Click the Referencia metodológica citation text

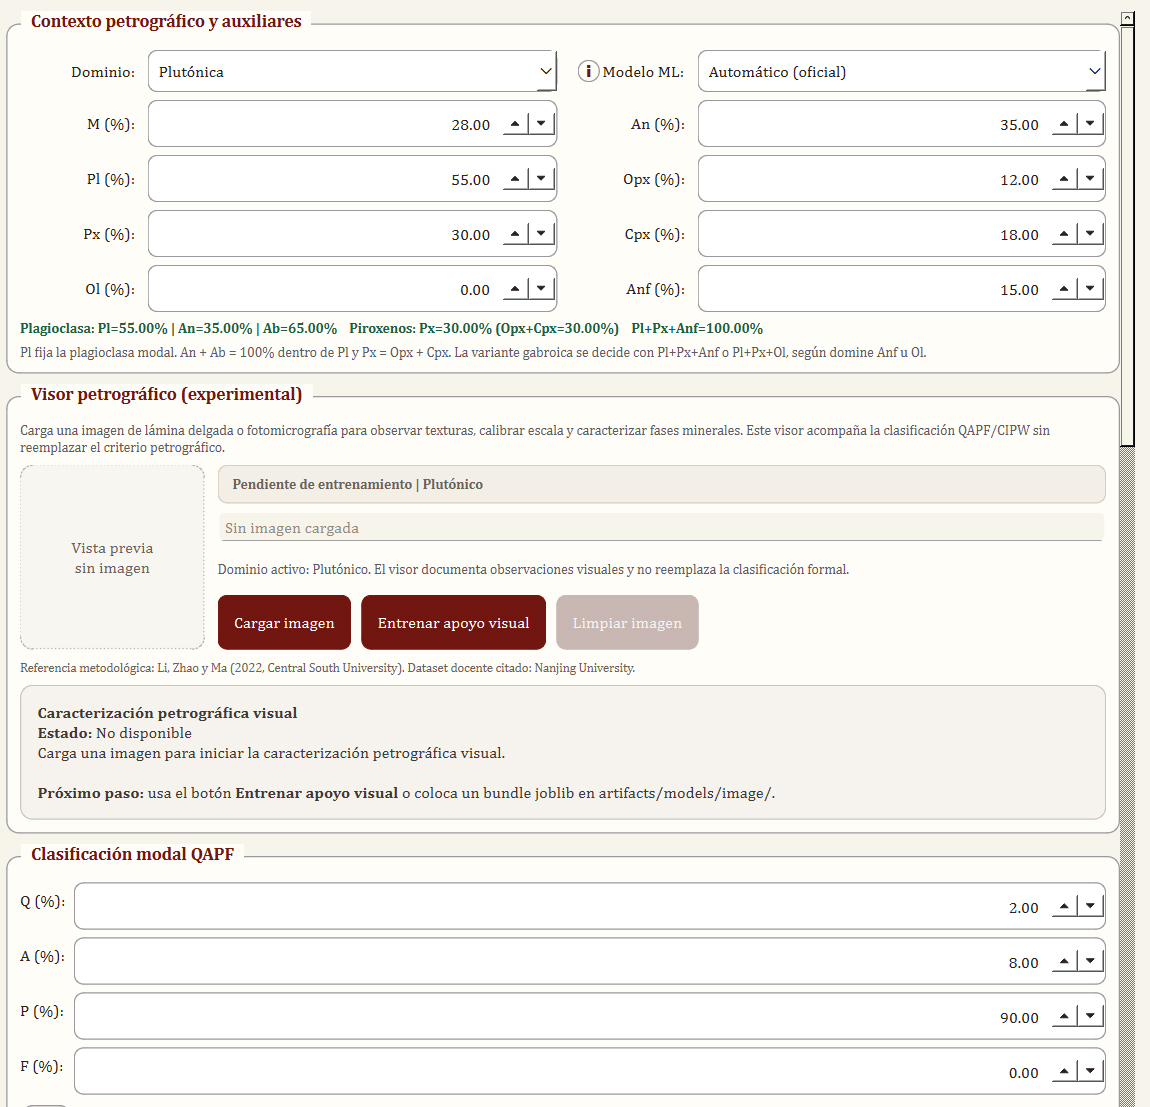tap(327, 668)
